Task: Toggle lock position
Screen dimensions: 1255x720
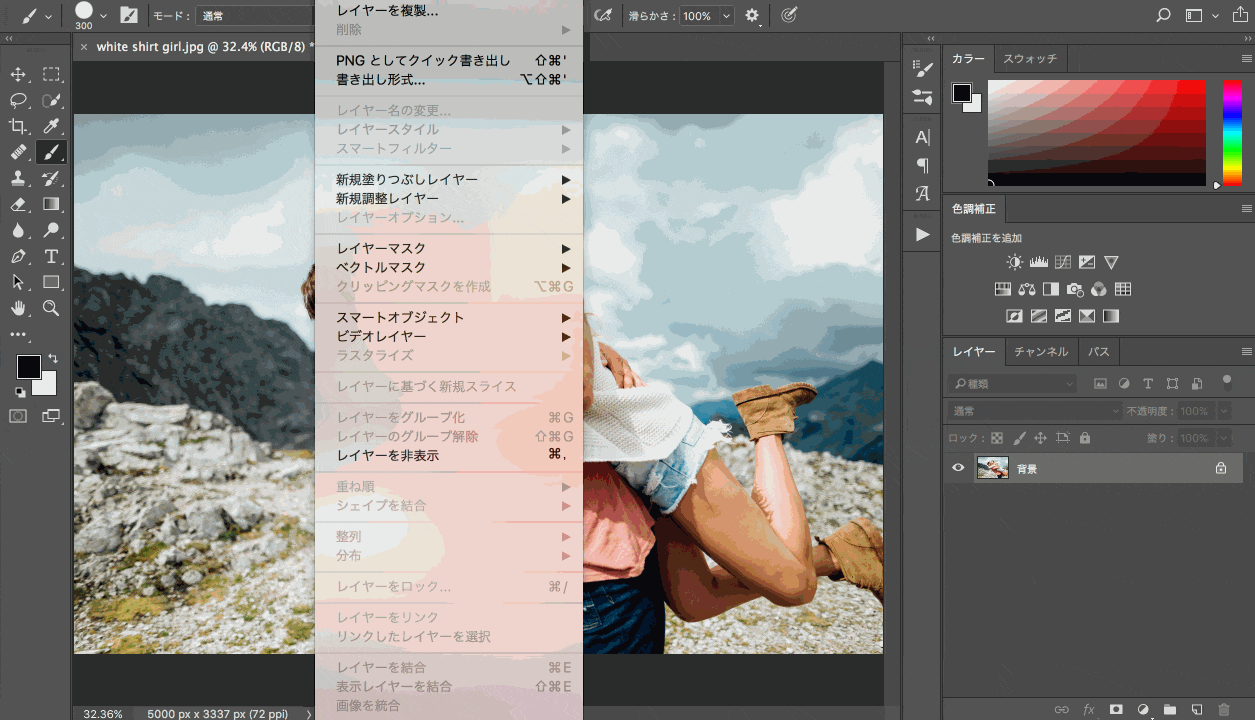Action: tap(1040, 438)
